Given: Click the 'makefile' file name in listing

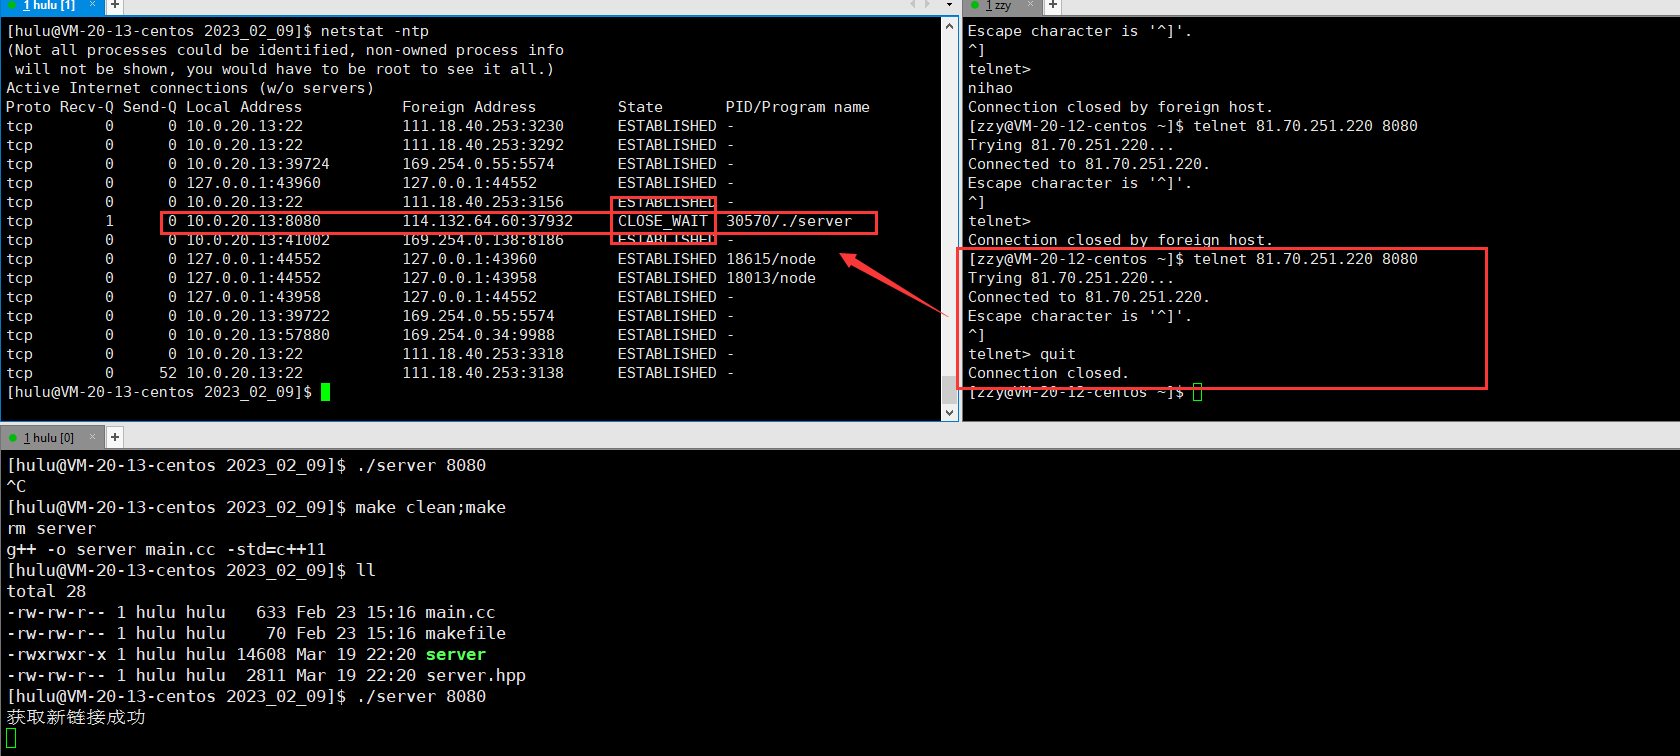Looking at the screenshot, I should 466,634.
